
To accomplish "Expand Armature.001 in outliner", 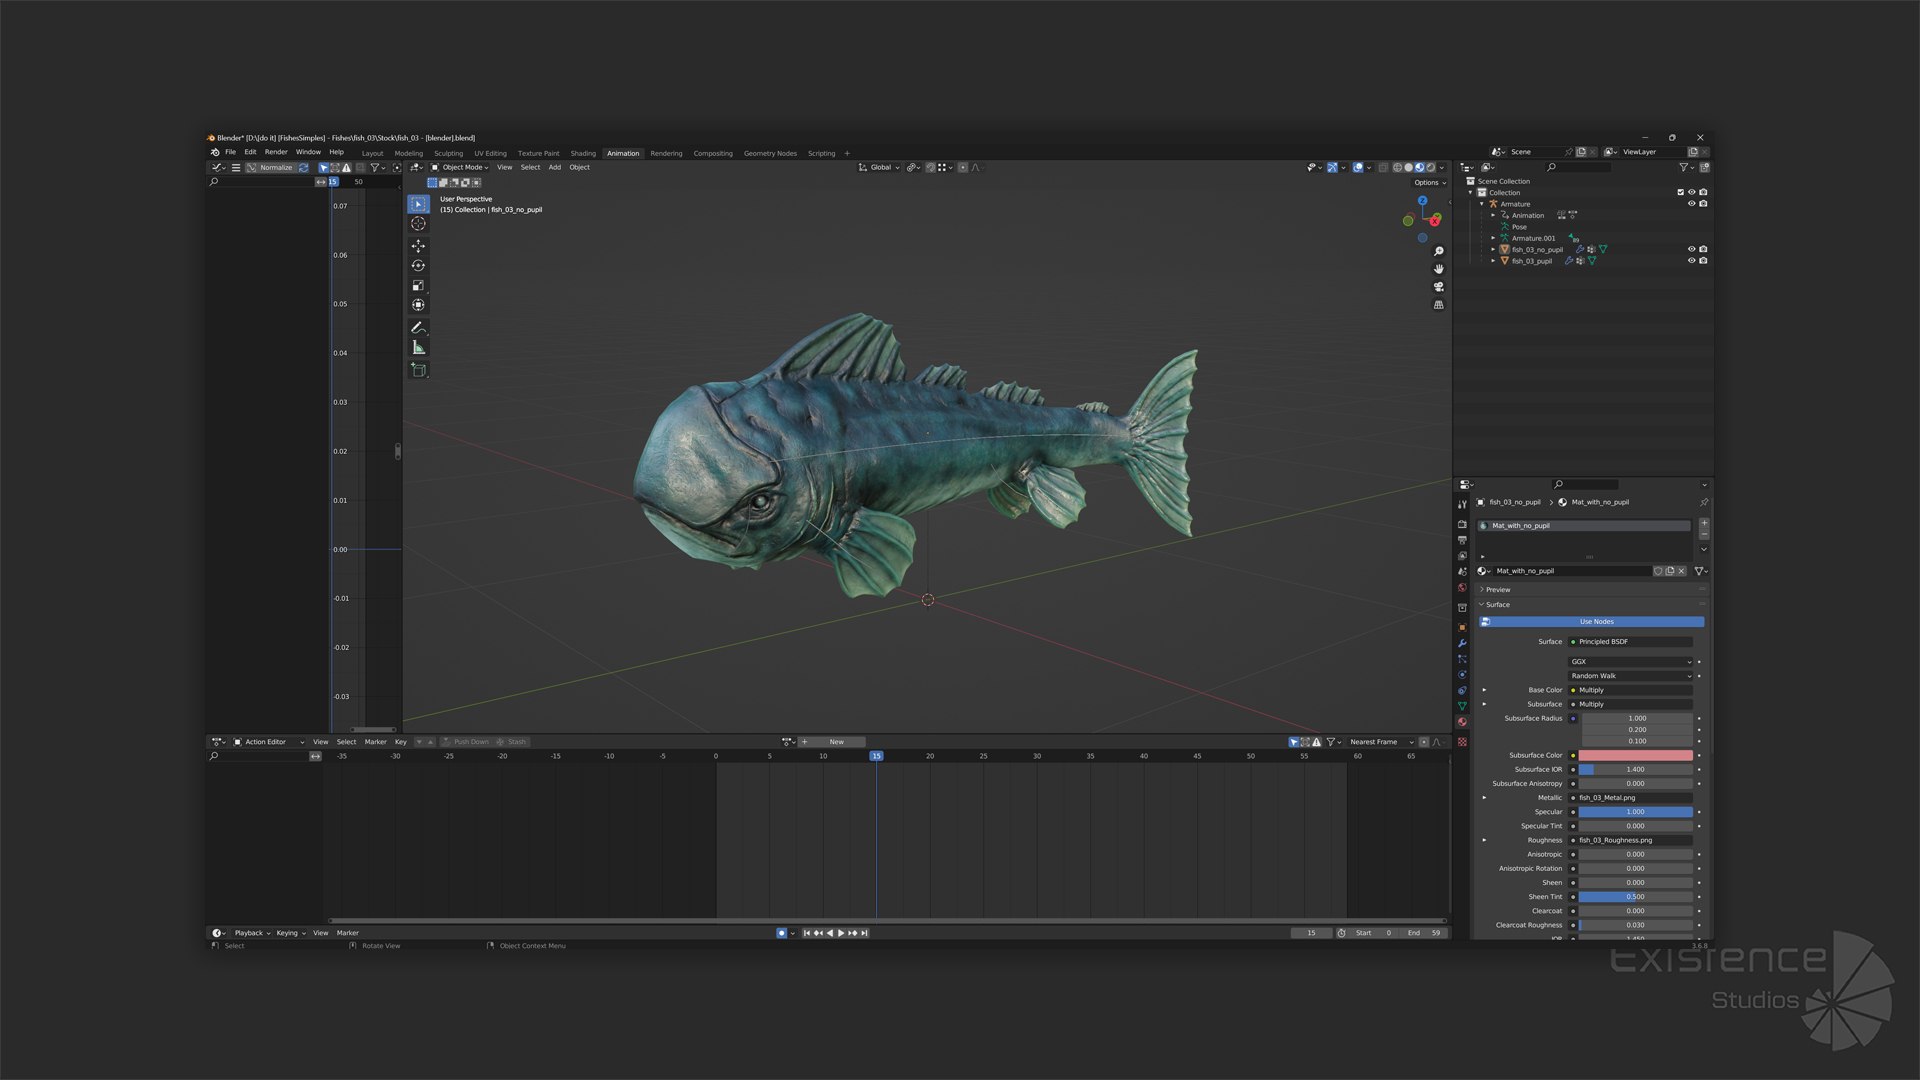I will coord(1493,239).
